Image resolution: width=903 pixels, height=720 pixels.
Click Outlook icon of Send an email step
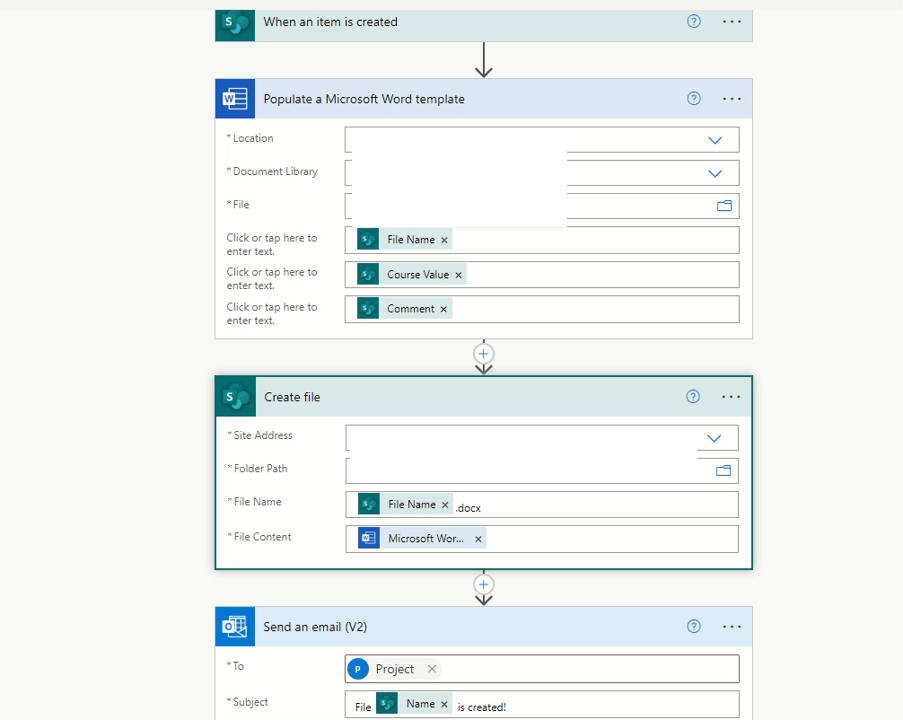235,627
